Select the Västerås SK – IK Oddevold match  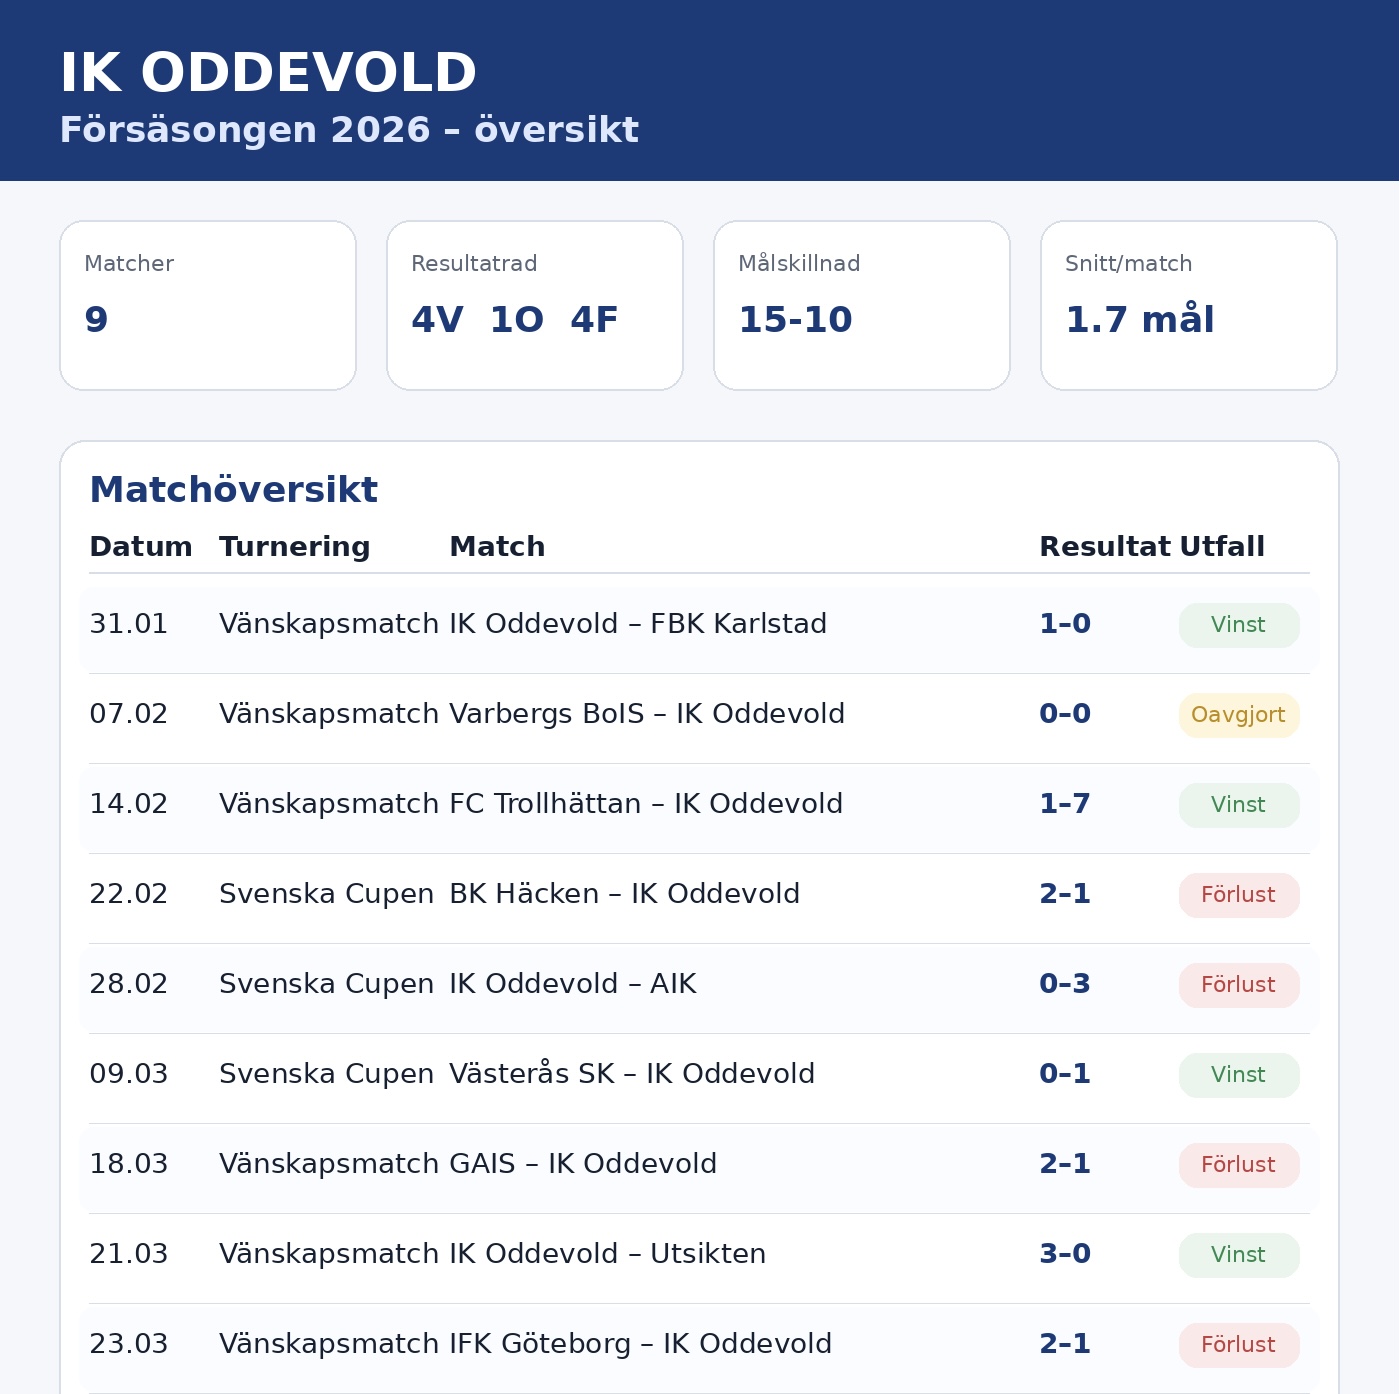point(632,1074)
